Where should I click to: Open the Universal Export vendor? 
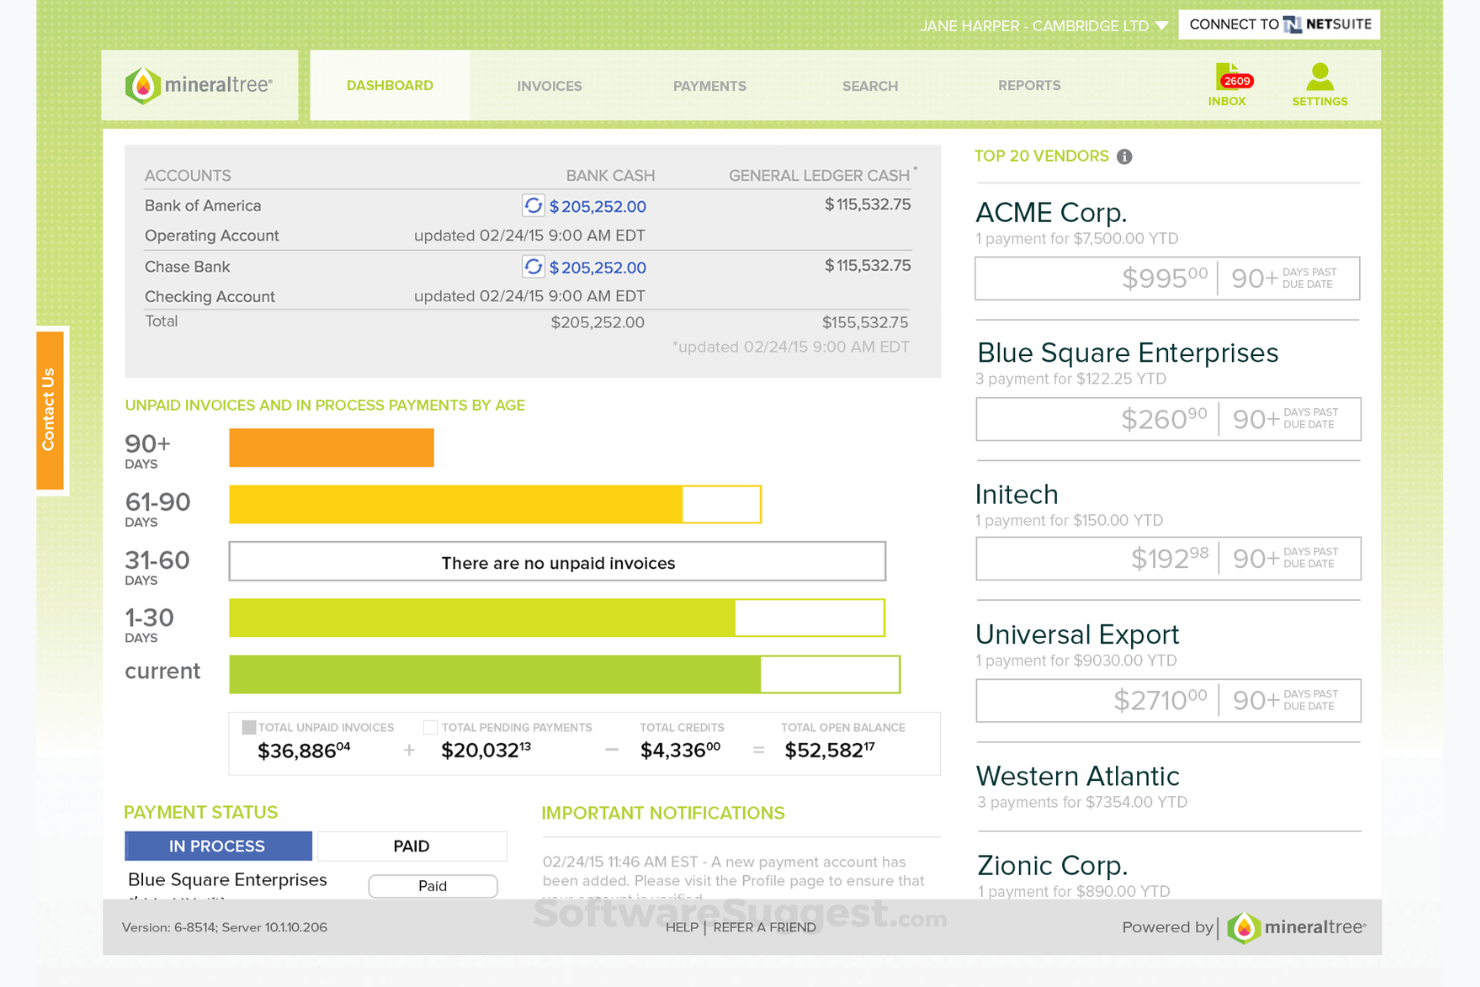1077,635
